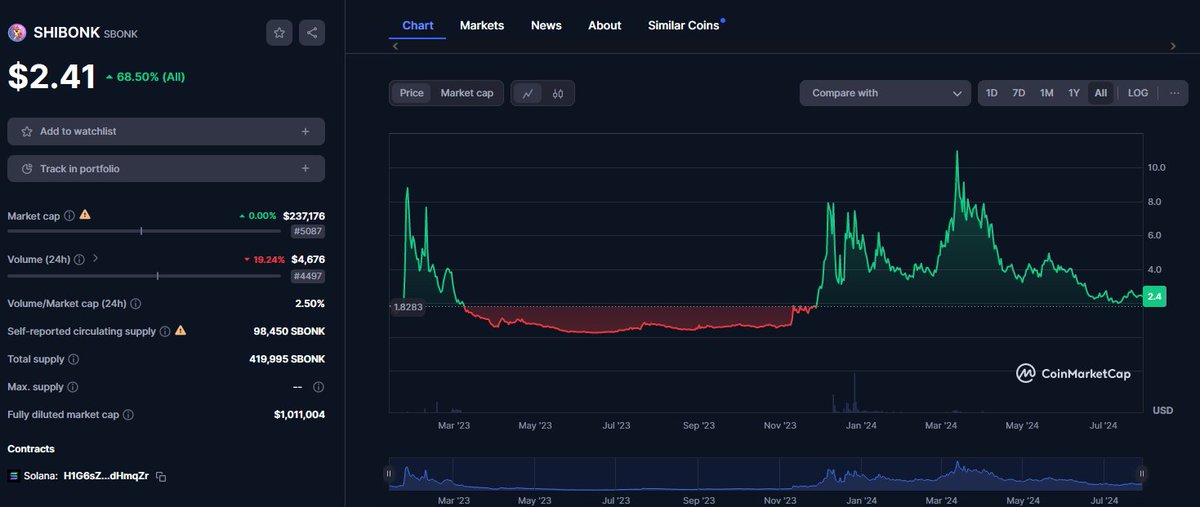The height and width of the screenshot is (507, 1200).
Task: Click Add to watchlist button
Action: tap(166, 131)
